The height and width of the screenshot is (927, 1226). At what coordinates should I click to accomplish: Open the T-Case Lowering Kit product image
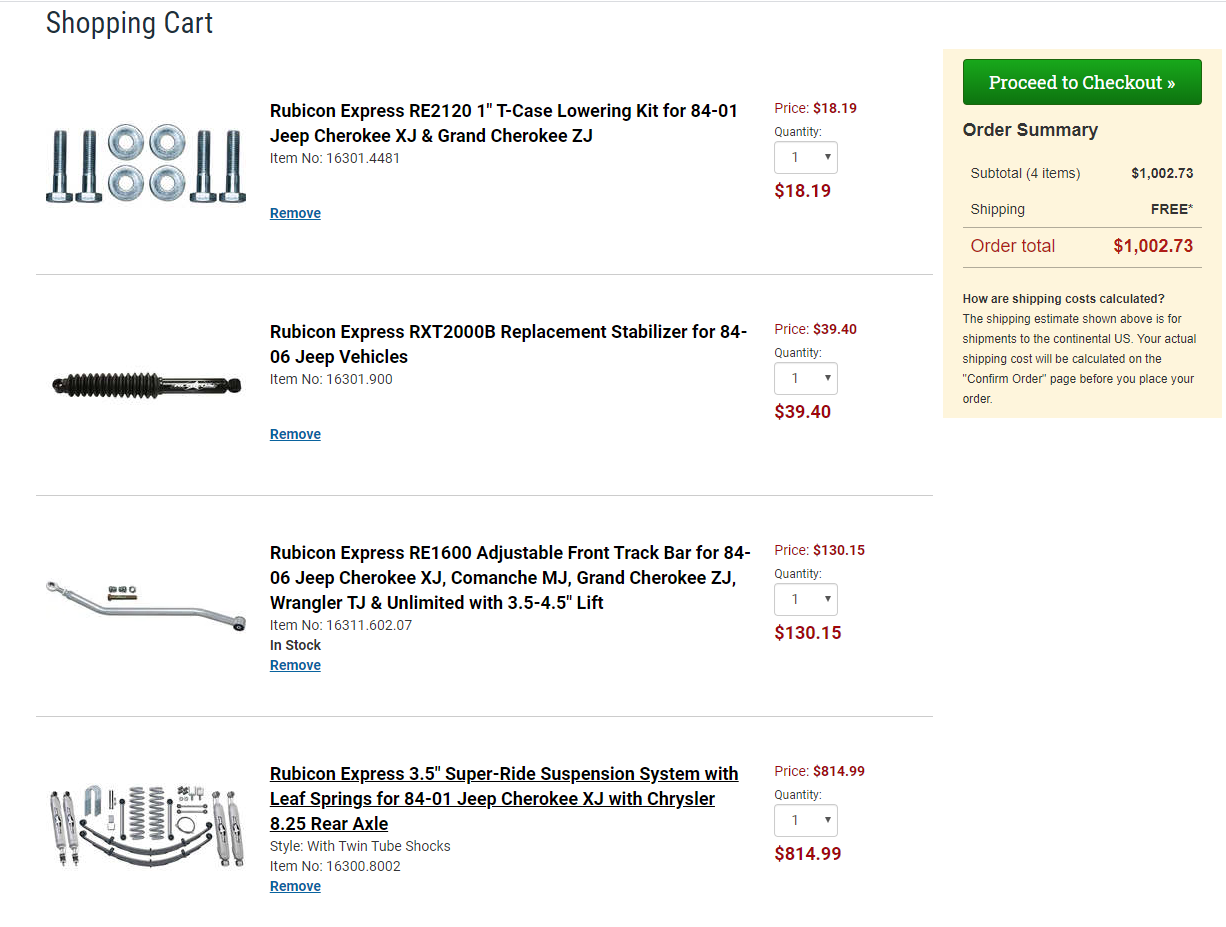point(146,164)
